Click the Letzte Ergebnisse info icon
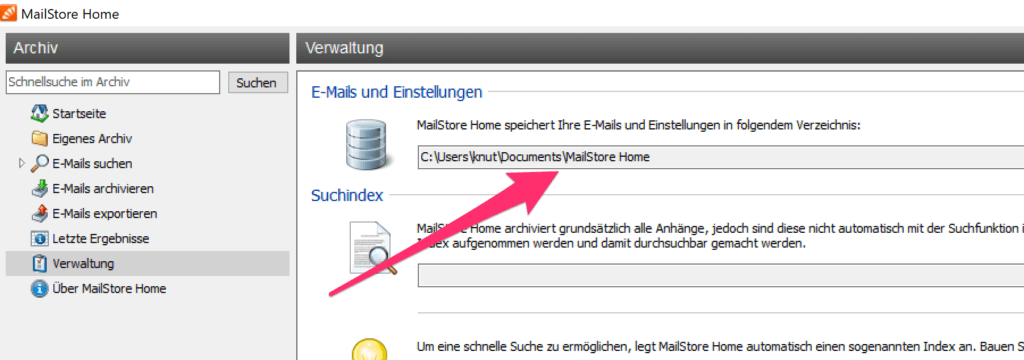 click(x=40, y=238)
